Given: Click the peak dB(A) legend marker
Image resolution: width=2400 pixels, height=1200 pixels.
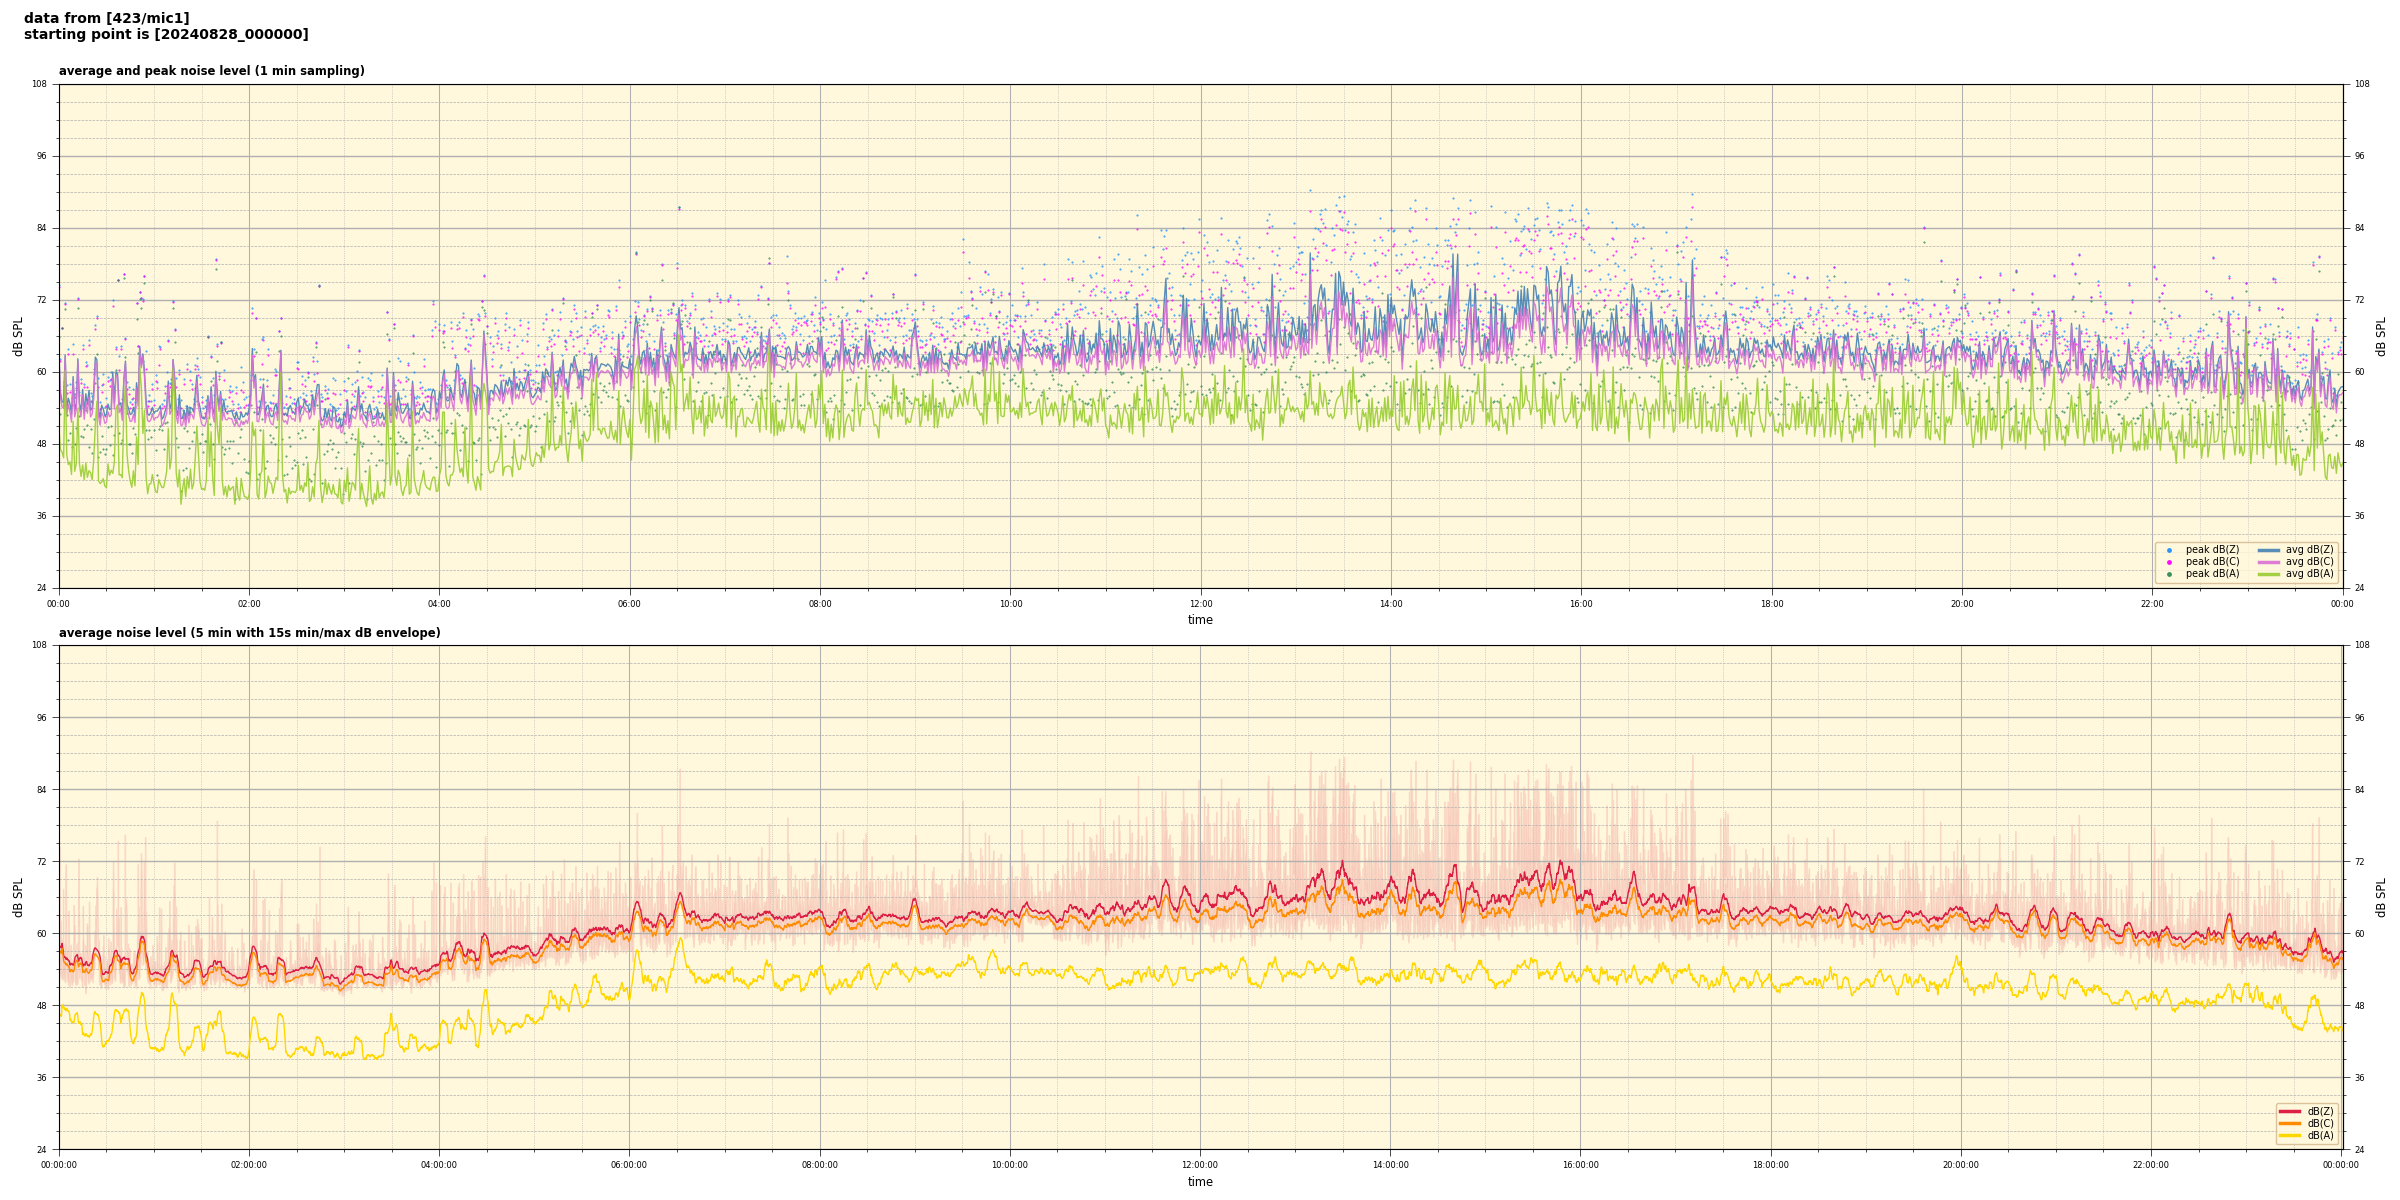Looking at the screenshot, I should tap(2169, 574).
